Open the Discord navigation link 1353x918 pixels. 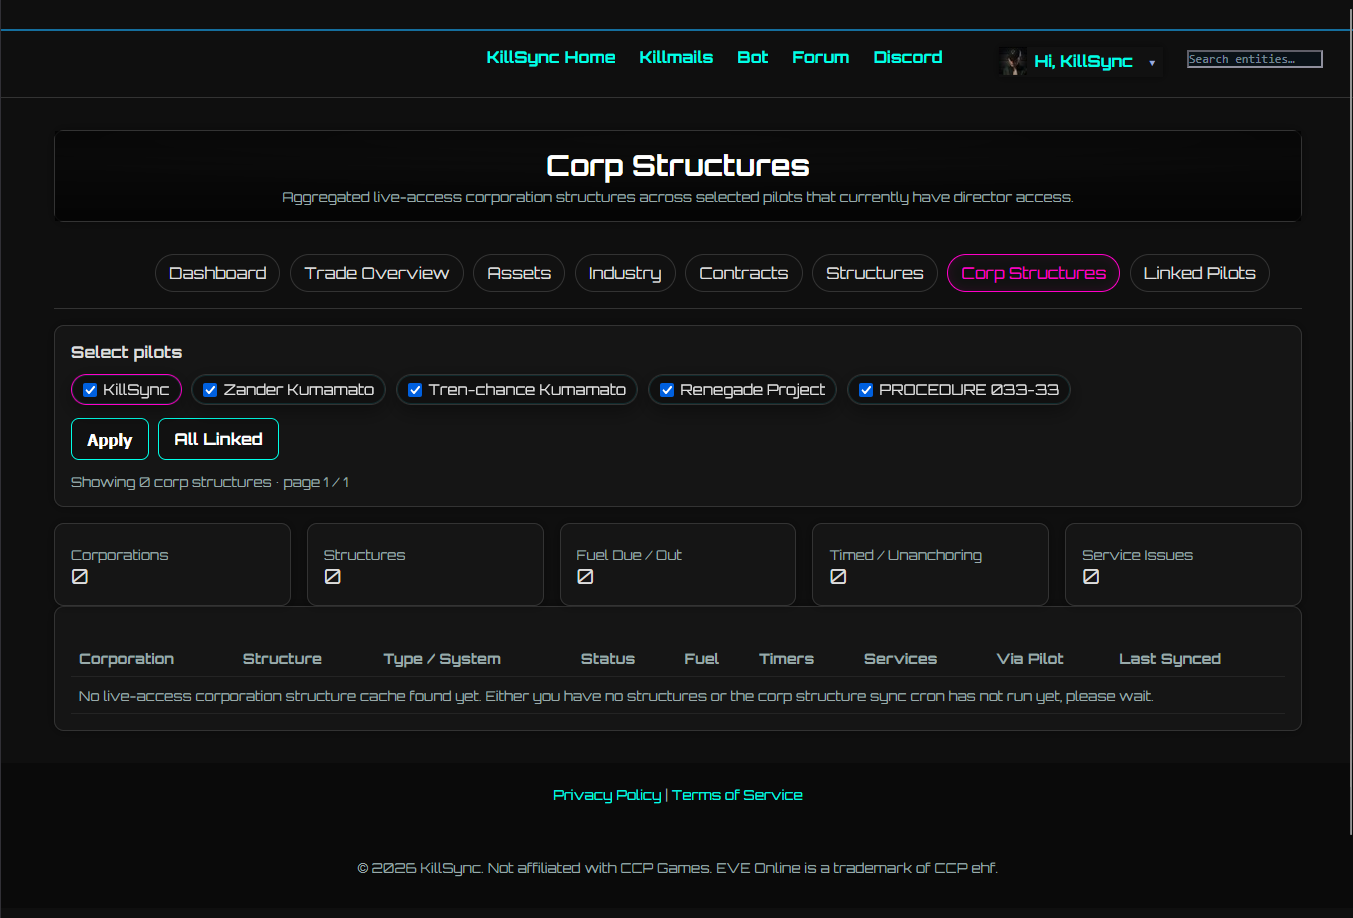[x=907, y=57]
